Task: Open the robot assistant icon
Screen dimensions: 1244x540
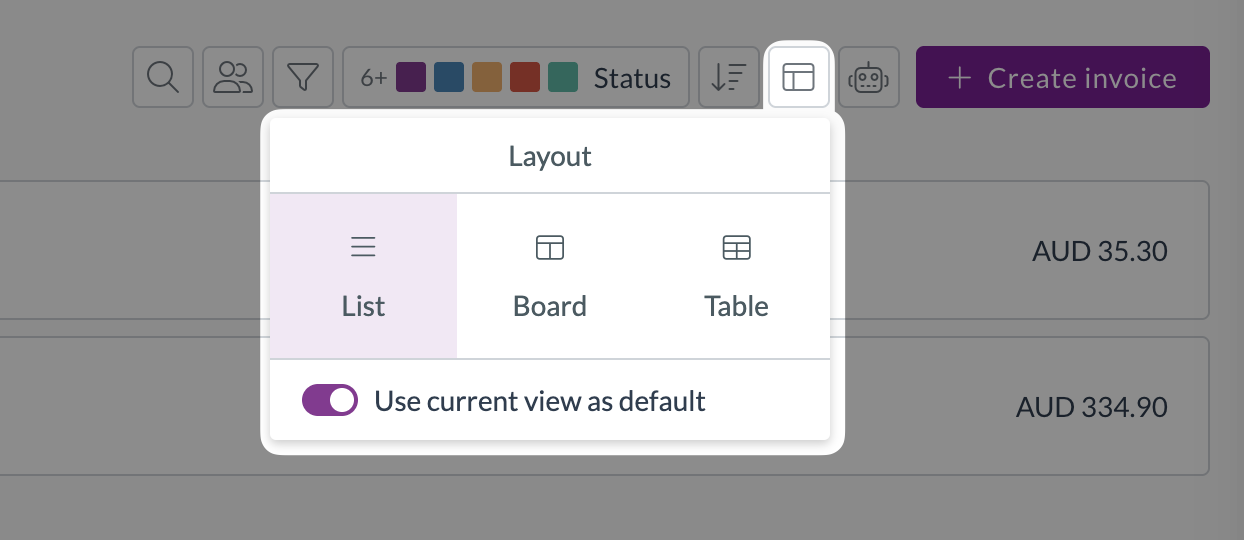Action: (868, 77)
